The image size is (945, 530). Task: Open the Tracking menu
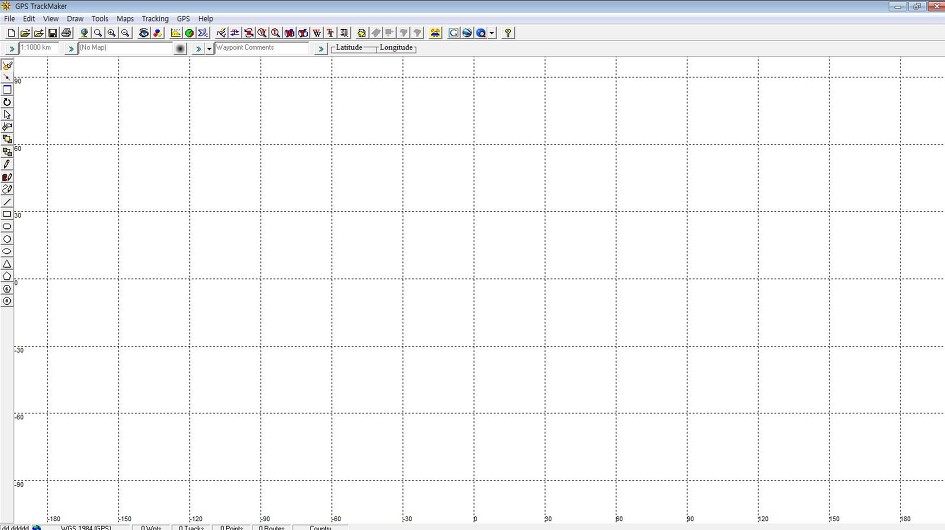155,19
